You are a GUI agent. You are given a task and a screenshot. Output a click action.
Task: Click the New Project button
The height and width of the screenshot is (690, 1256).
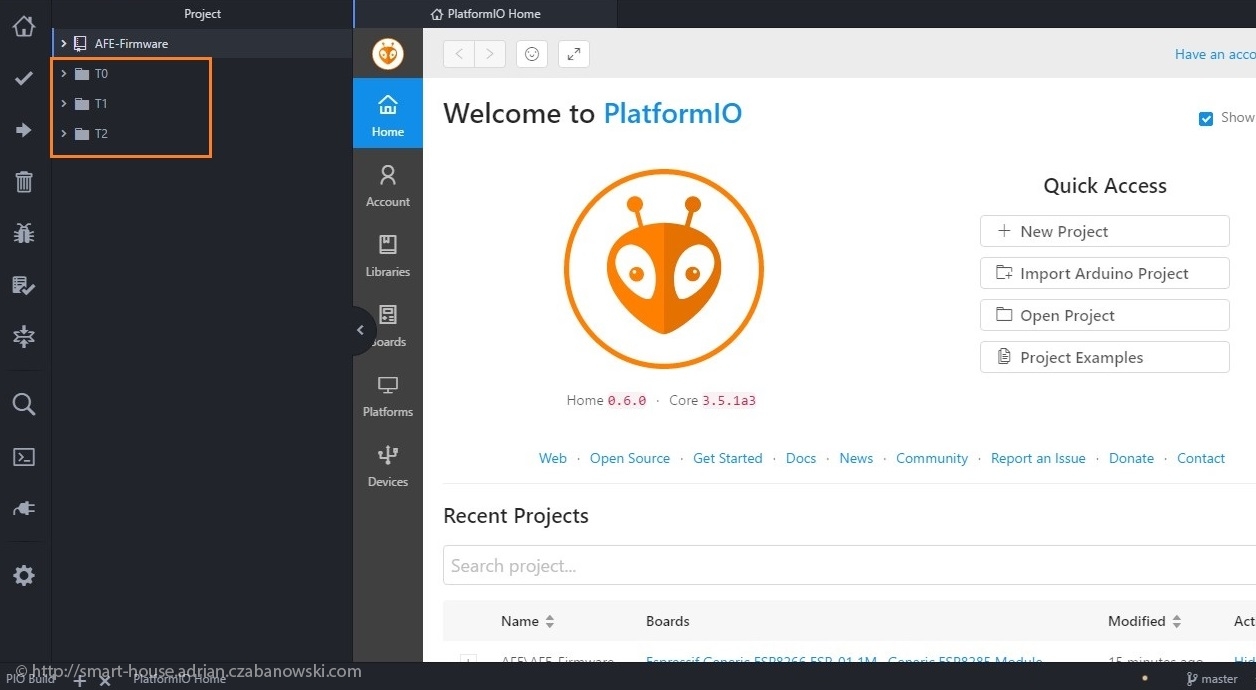pyautogui.click(x=1105, y=231)
